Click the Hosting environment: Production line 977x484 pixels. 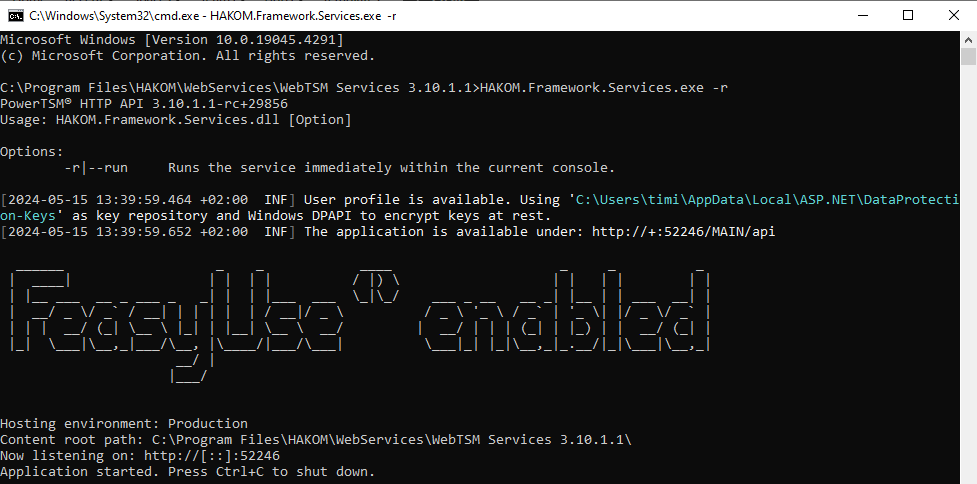click(x=124, y=424)
